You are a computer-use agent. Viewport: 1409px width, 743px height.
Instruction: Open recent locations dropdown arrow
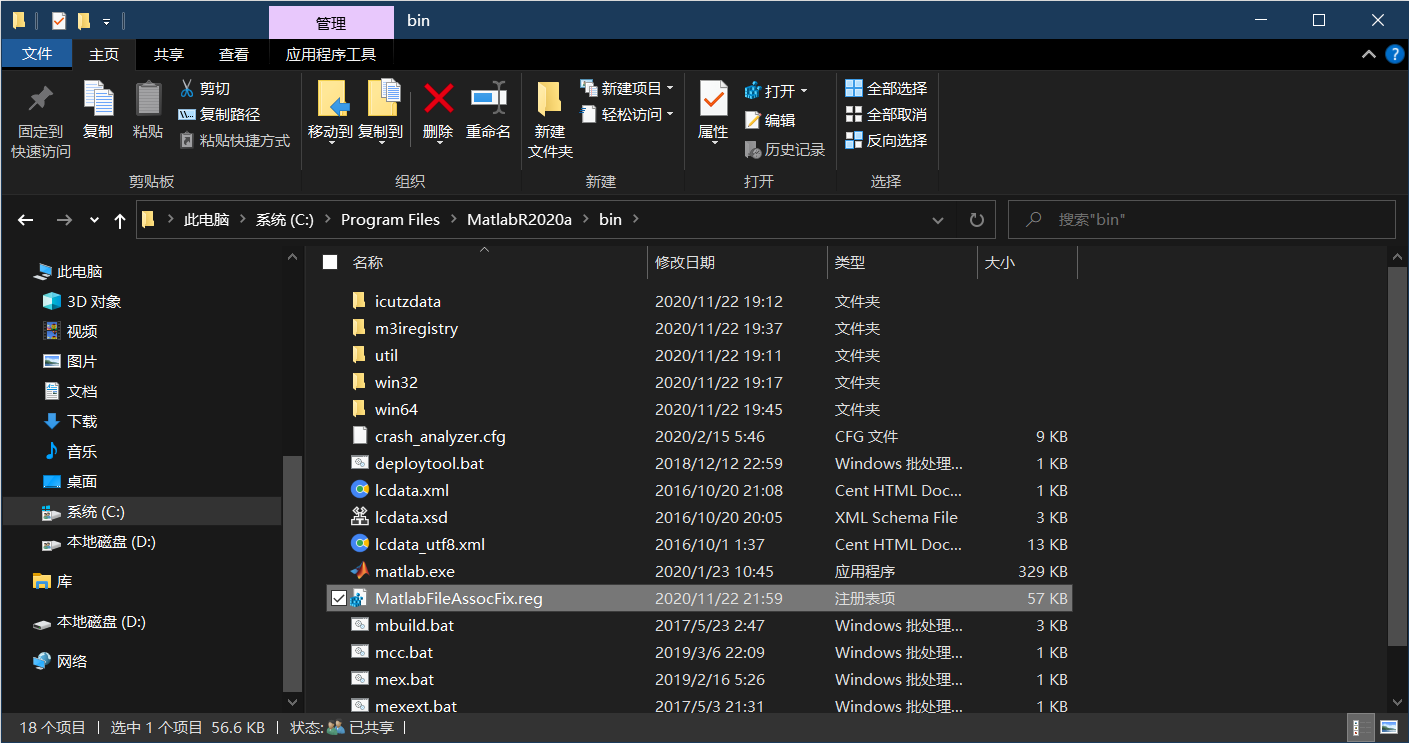coord(94,220)
